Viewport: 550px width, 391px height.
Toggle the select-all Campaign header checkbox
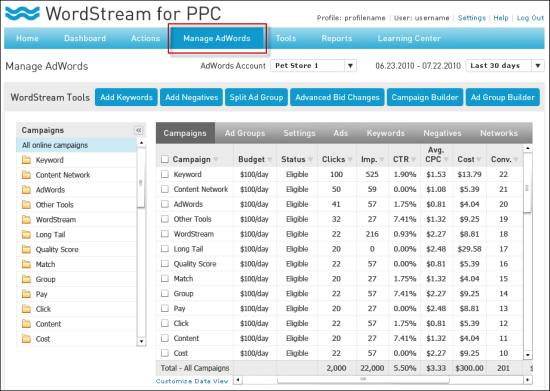point(165,159)
